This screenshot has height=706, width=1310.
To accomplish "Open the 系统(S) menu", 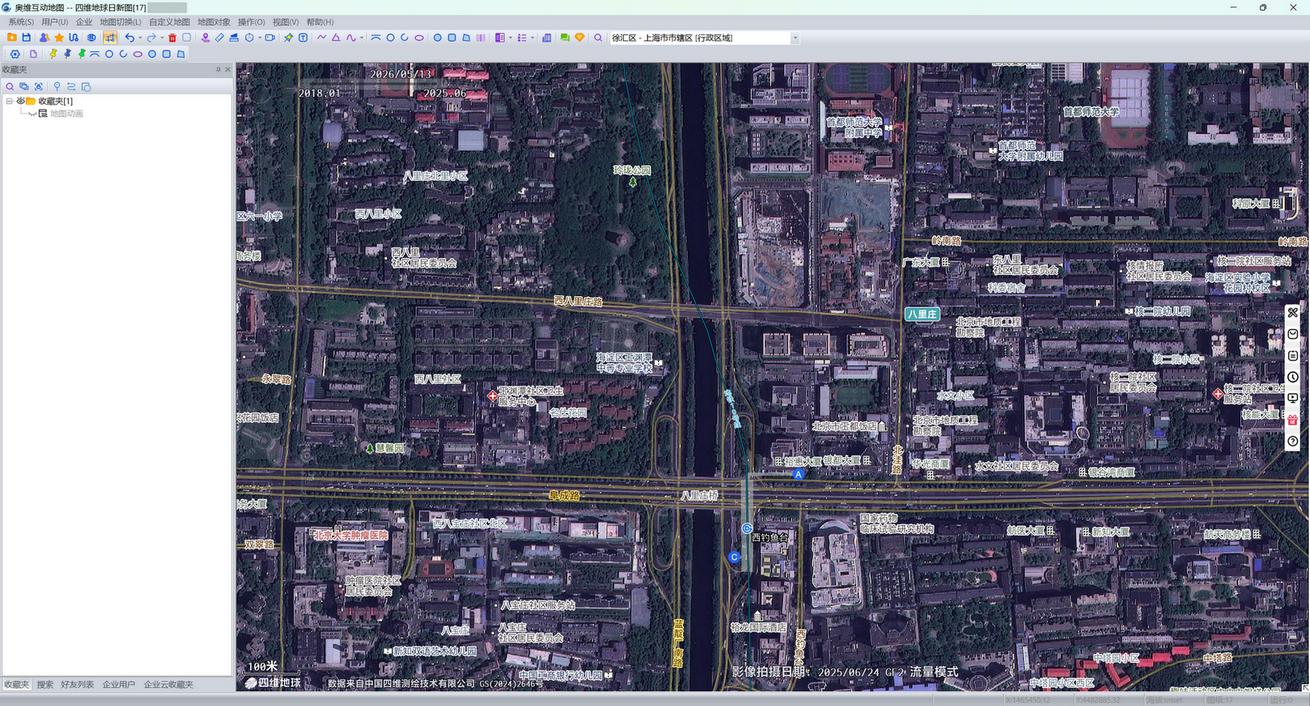I will 20,22.
